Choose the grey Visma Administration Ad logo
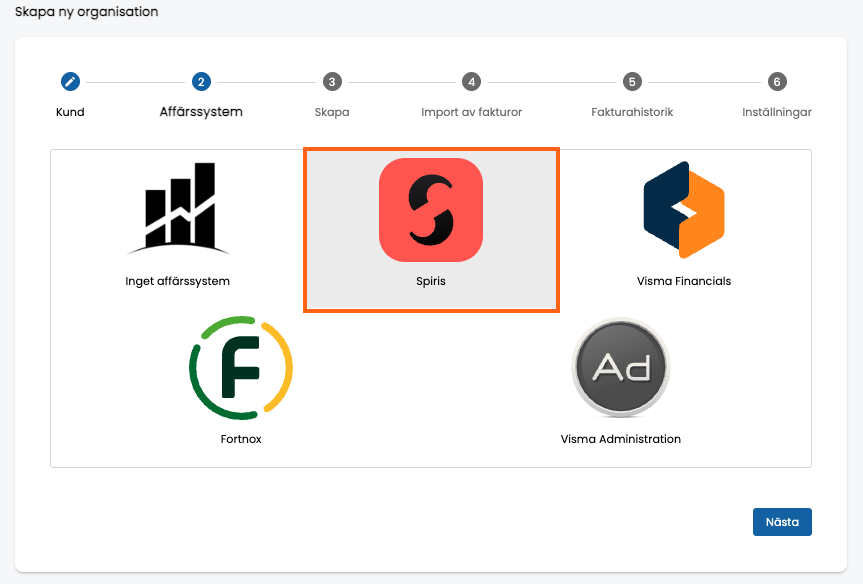863x584 pixels. click(621, 367)
